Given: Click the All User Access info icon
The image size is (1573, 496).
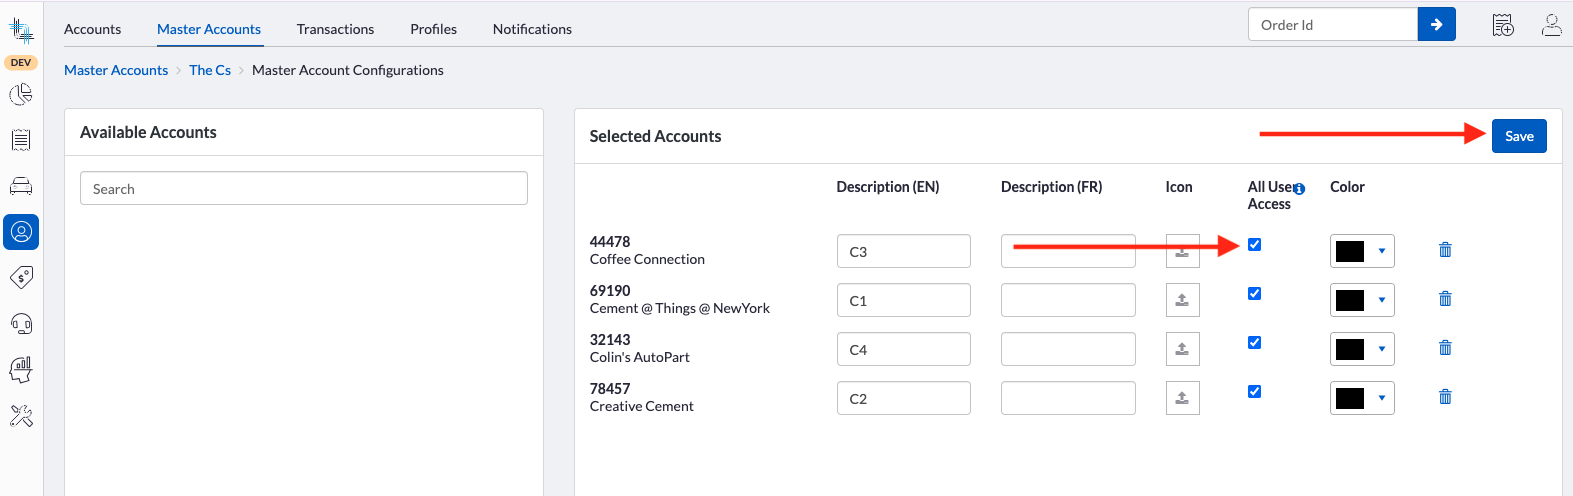Looking at the screenshot, I should [x=1299, y=188].
